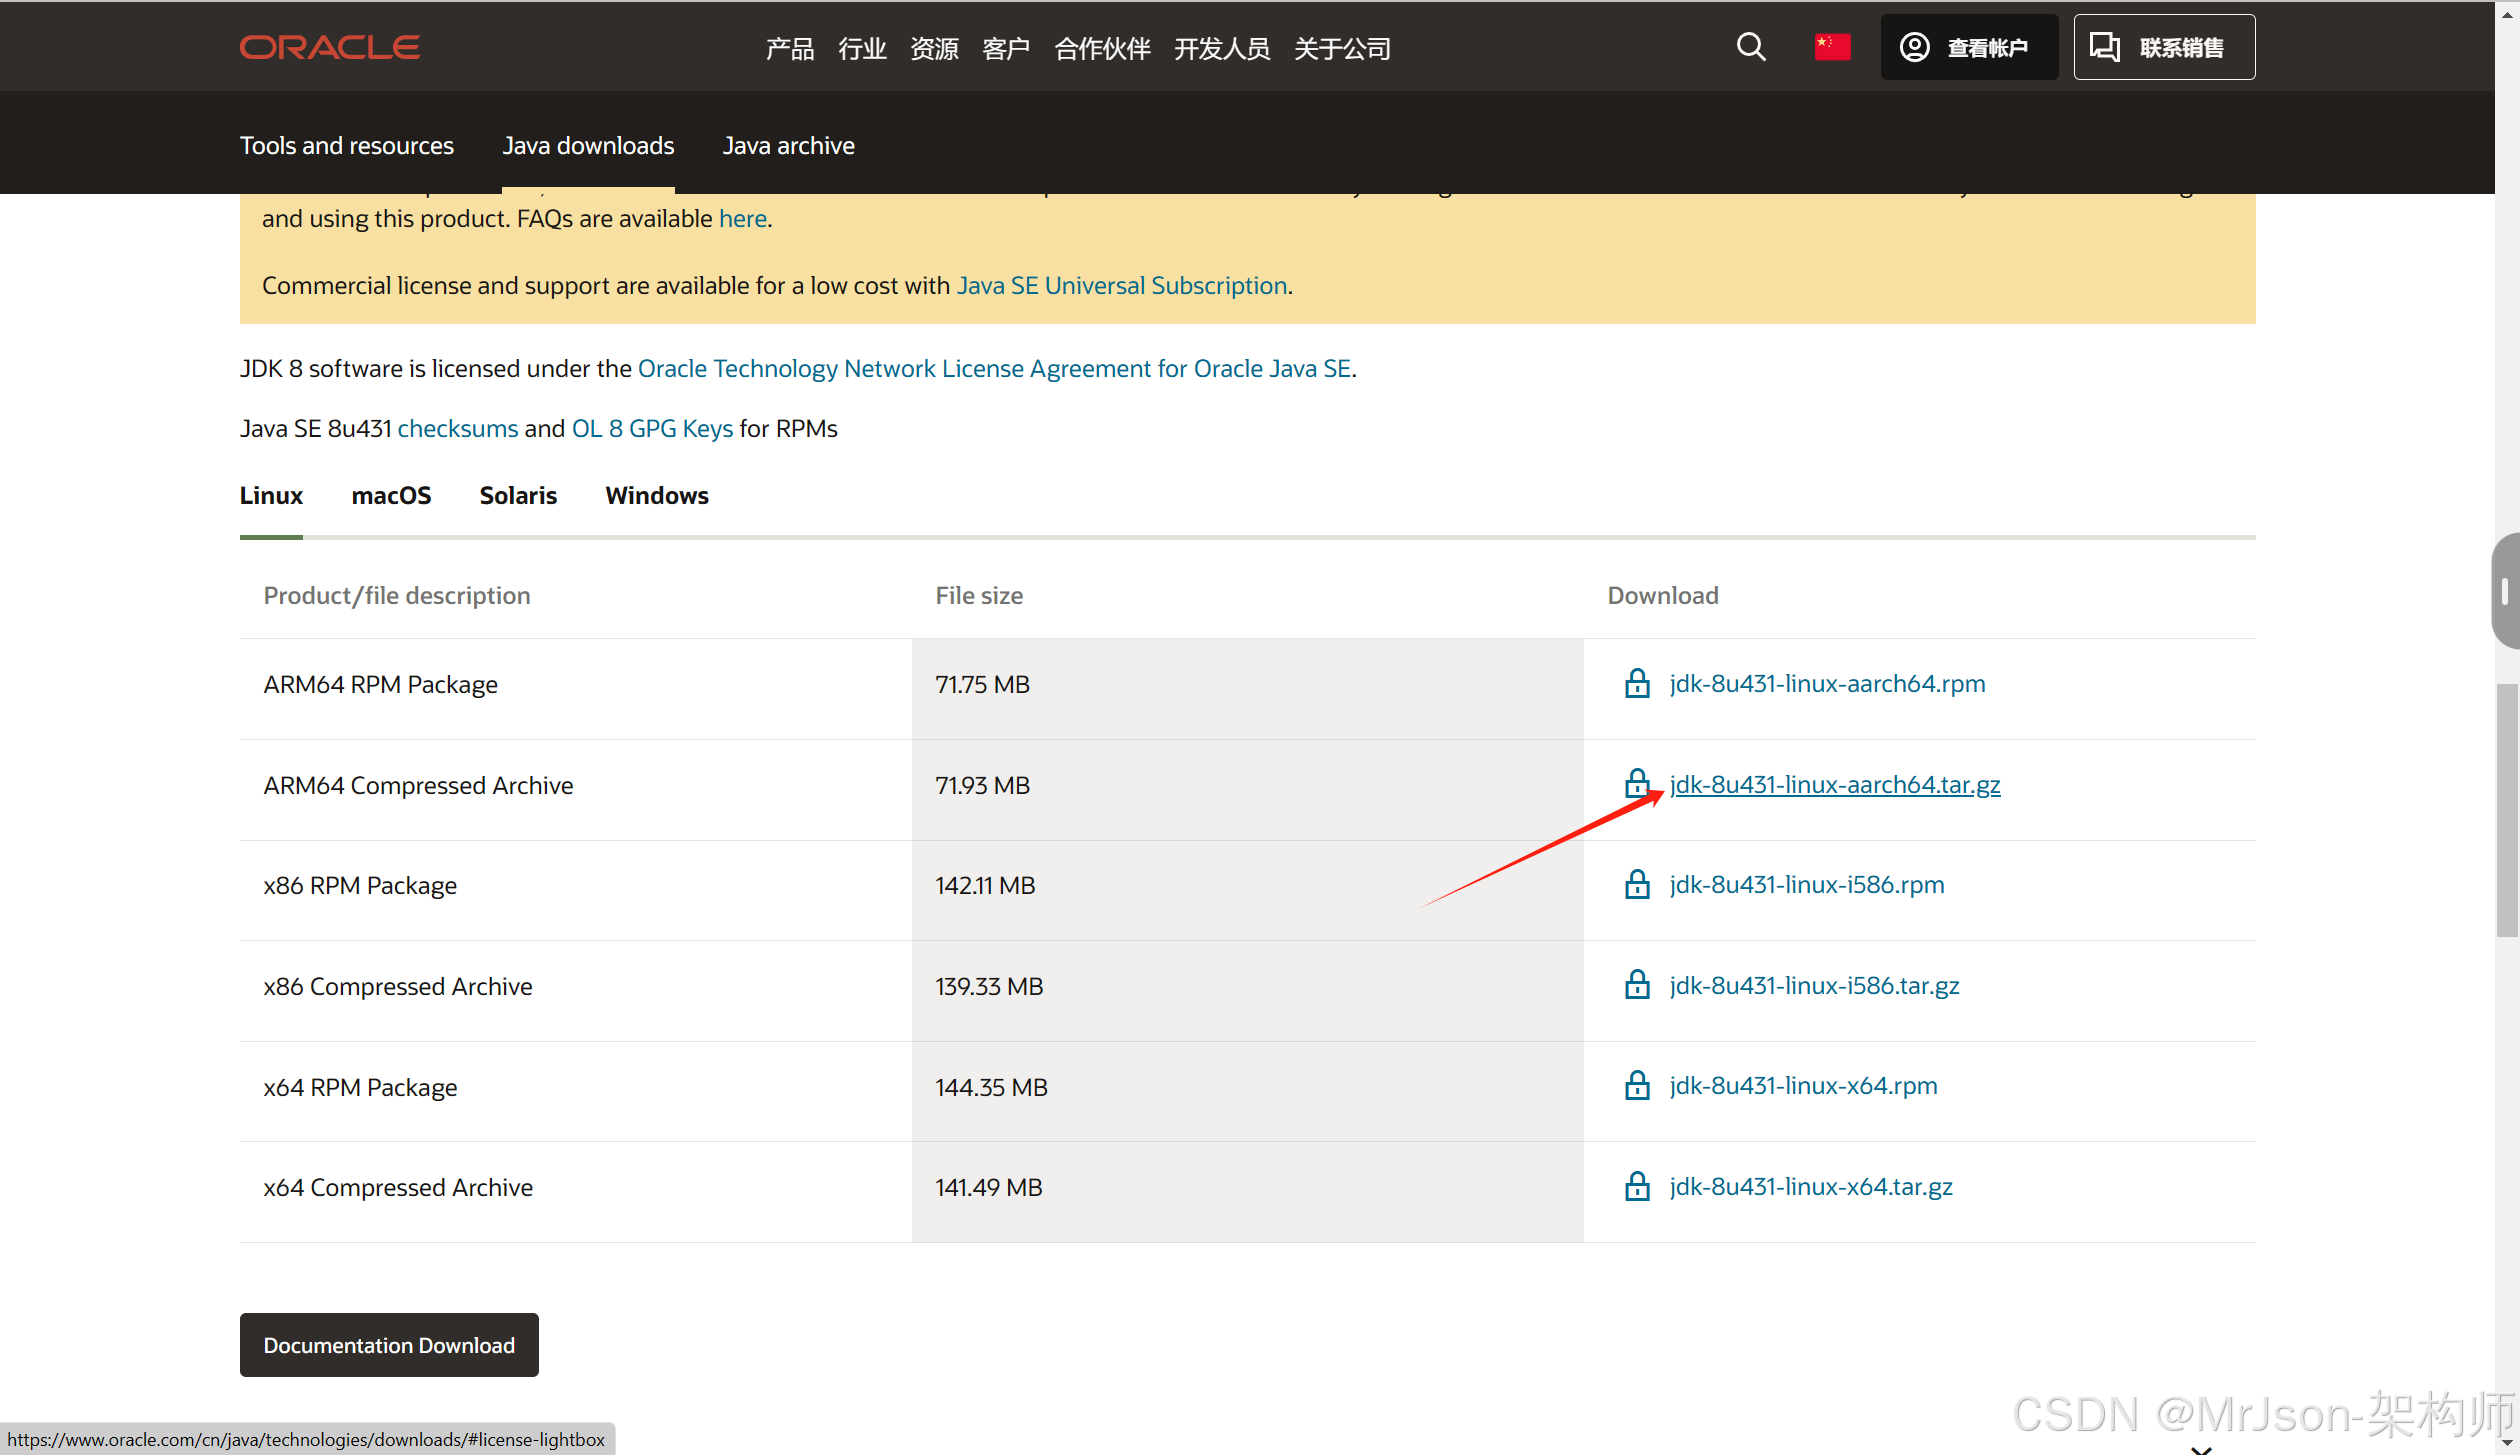Click lock icon beside jdk-8u431-linux-i586.rpm
The height and width of the screenshot is (1455, 2520).
(1637, 885)
